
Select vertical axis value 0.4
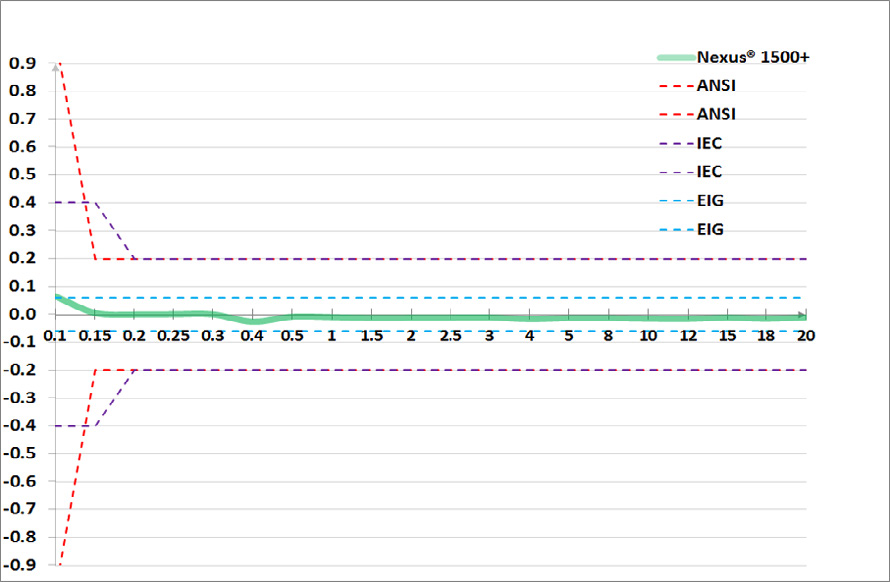(23, 202)
